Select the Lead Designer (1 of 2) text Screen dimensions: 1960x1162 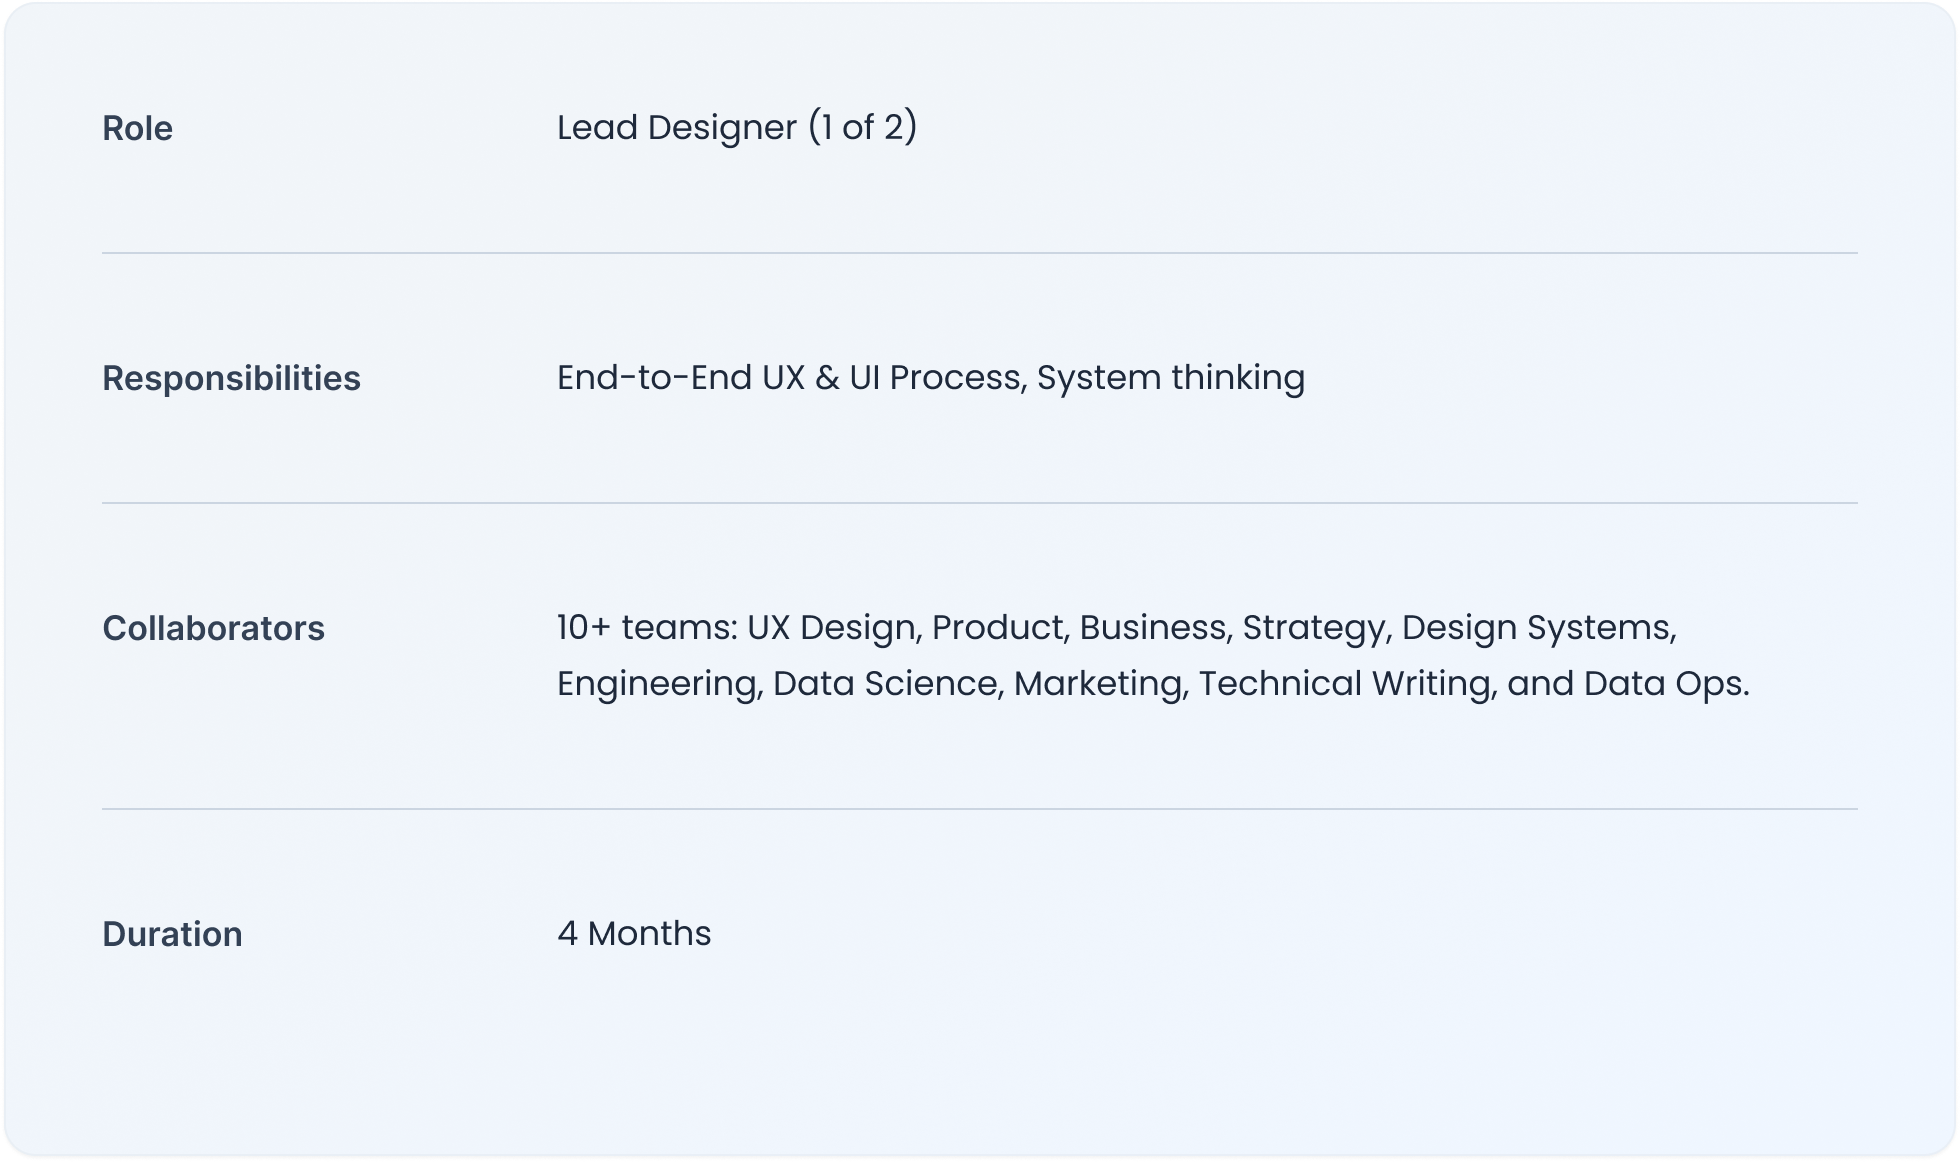(x=736, y=127)
